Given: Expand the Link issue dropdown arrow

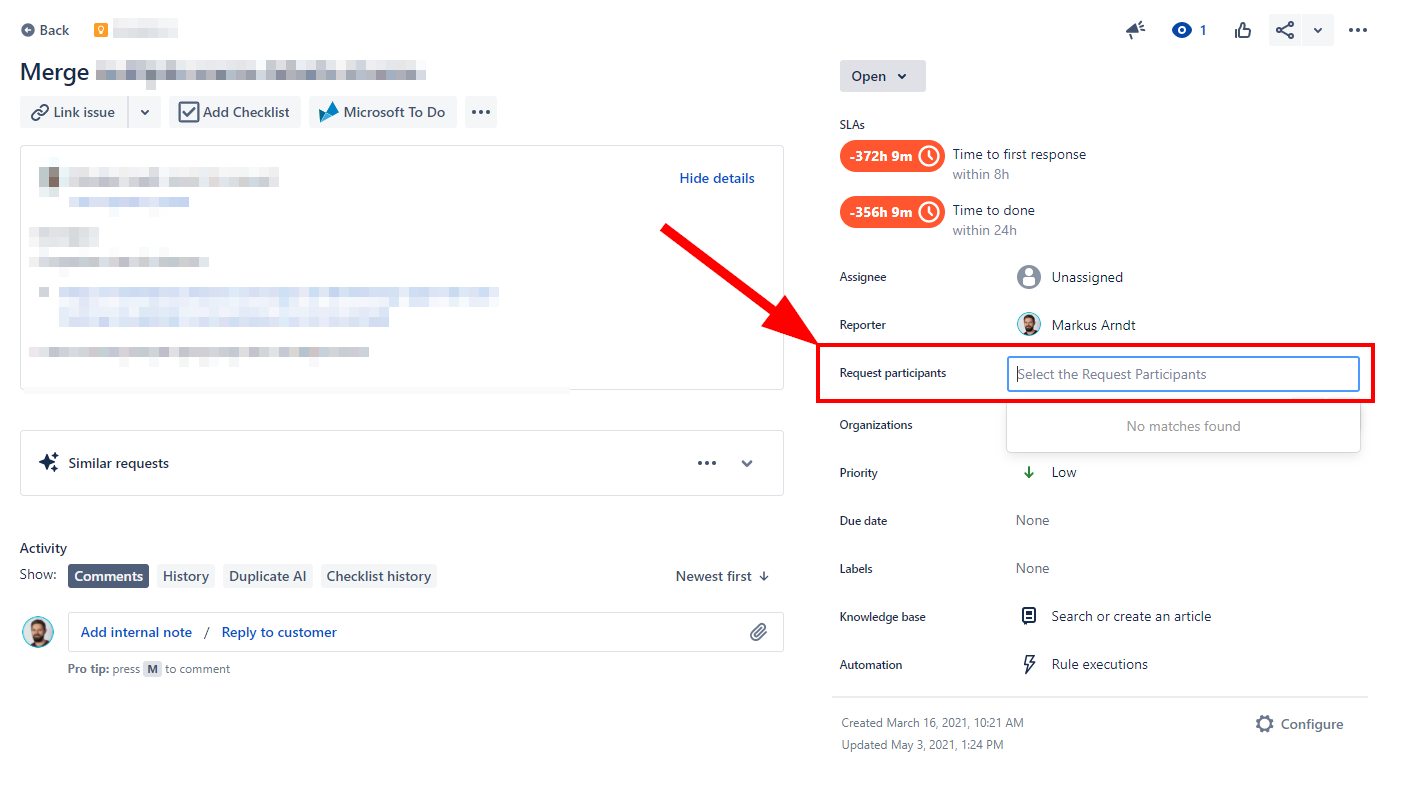Looking at the screenshot, I should [x=144, y=112].
